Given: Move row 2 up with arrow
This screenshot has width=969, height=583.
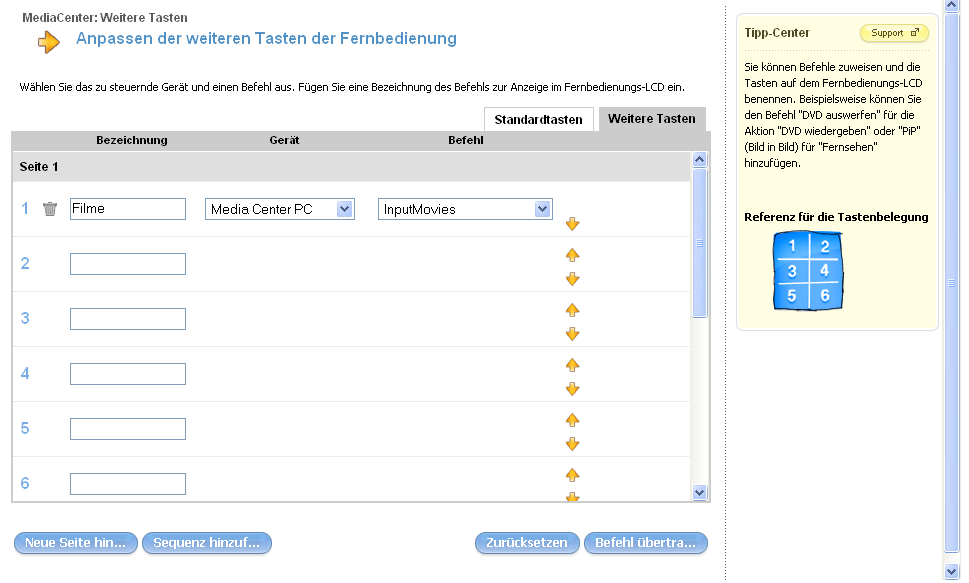Looking at the screenshot, I should pyautogui.click(x=573, y=255).
